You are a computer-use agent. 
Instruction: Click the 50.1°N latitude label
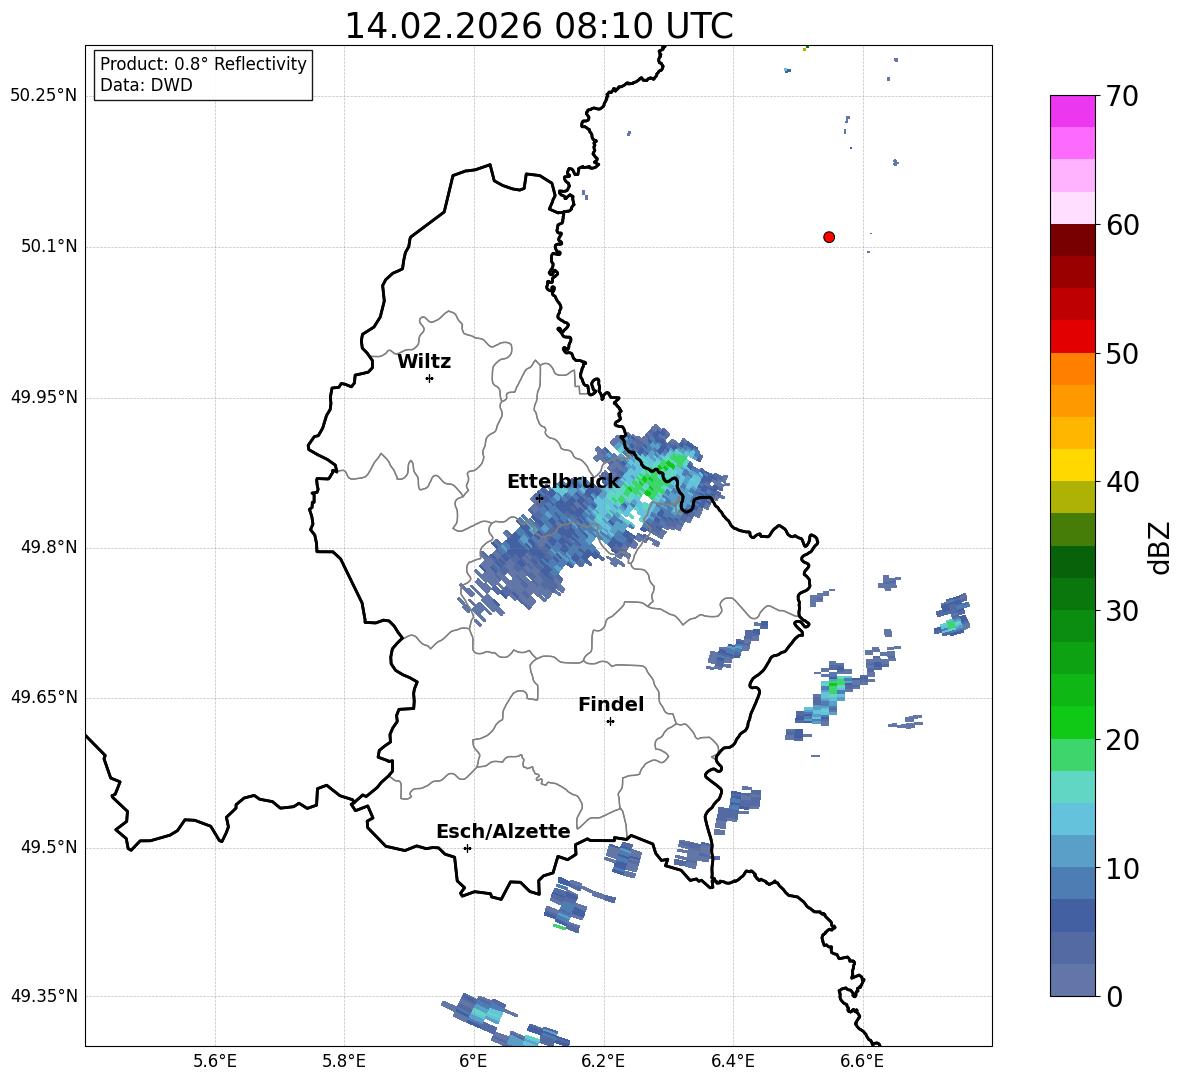pyautogui.click(x=49, y=246)
